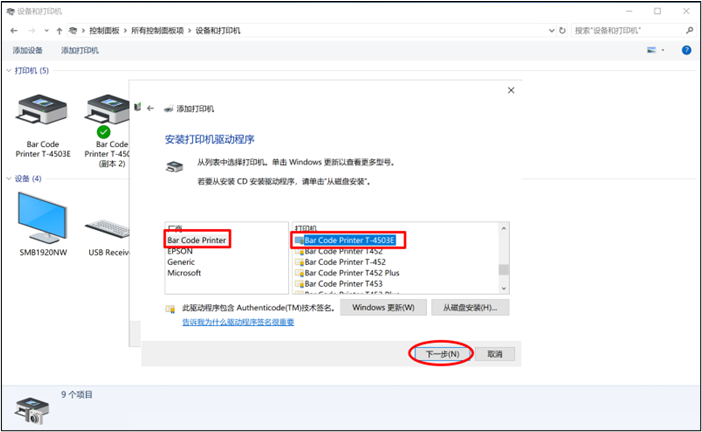This screenshot has height=432, width=702.
Task: Open view options dropdown arrow
Action: click(663, 50)
